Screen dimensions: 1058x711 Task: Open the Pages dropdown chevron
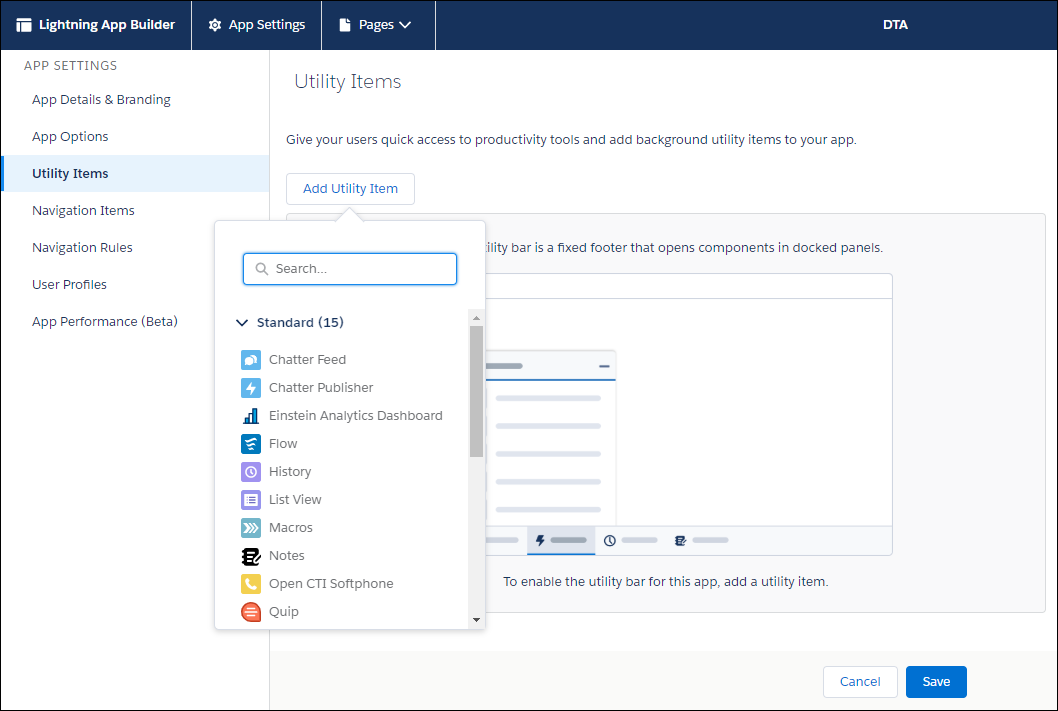[x=405, y=25]
